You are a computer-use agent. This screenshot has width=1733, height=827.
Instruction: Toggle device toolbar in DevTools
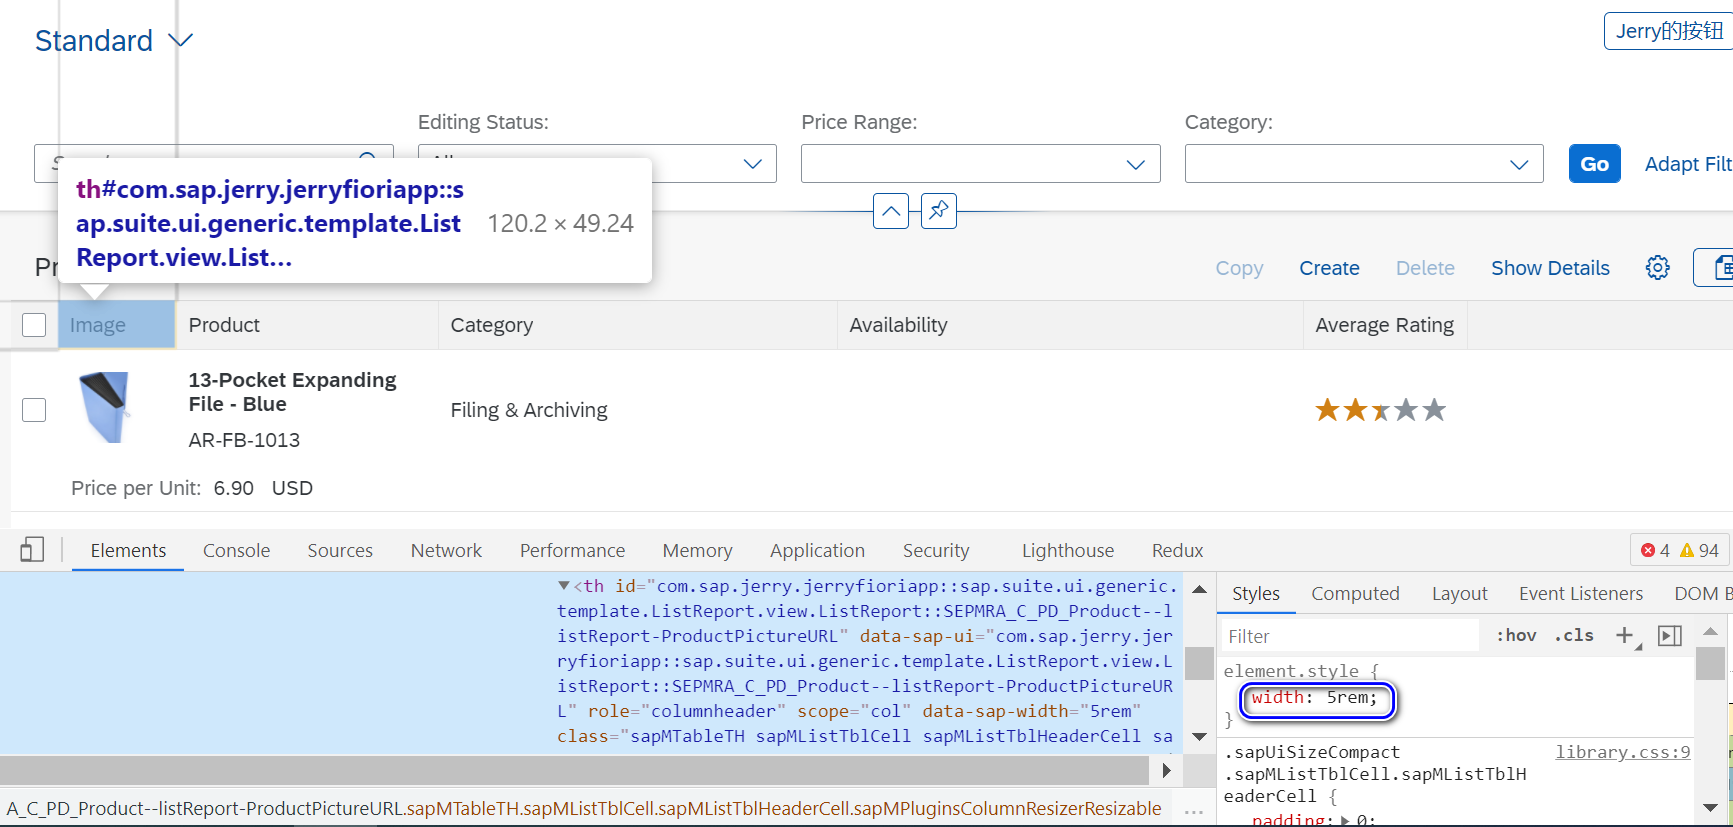click(x=32, y=550)
